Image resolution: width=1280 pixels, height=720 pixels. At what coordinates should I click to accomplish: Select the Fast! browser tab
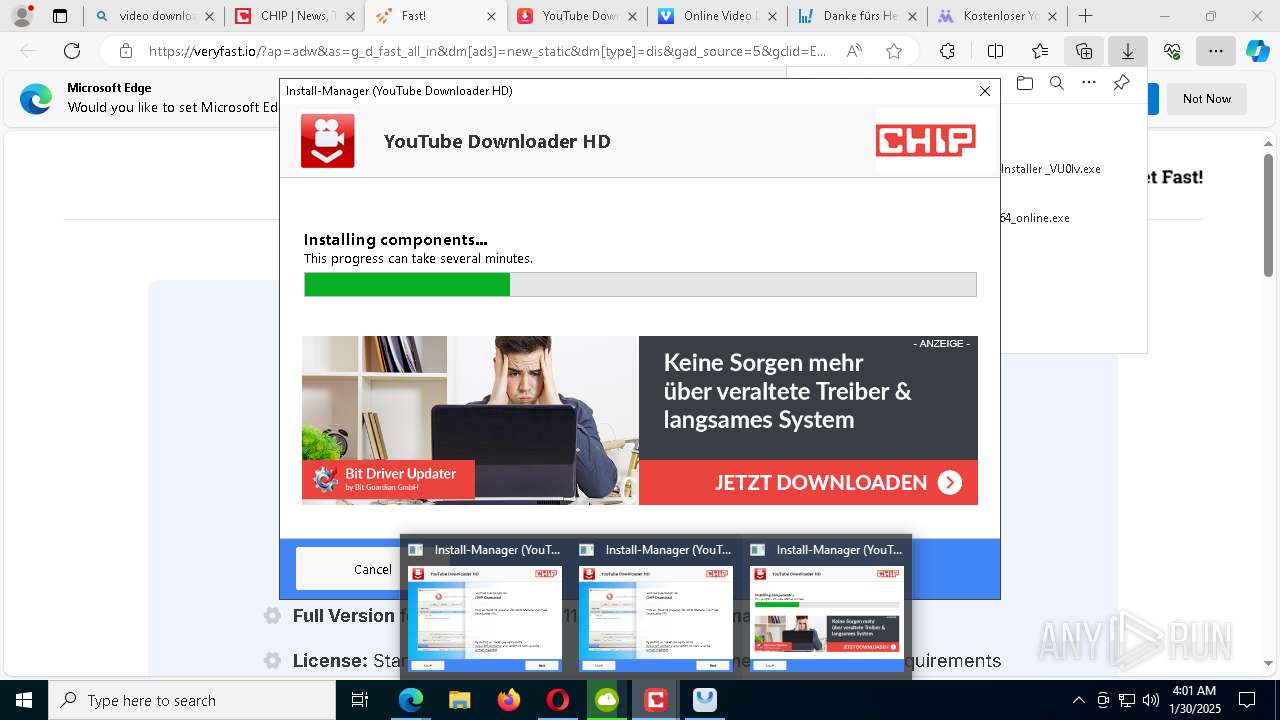[435, 16]
